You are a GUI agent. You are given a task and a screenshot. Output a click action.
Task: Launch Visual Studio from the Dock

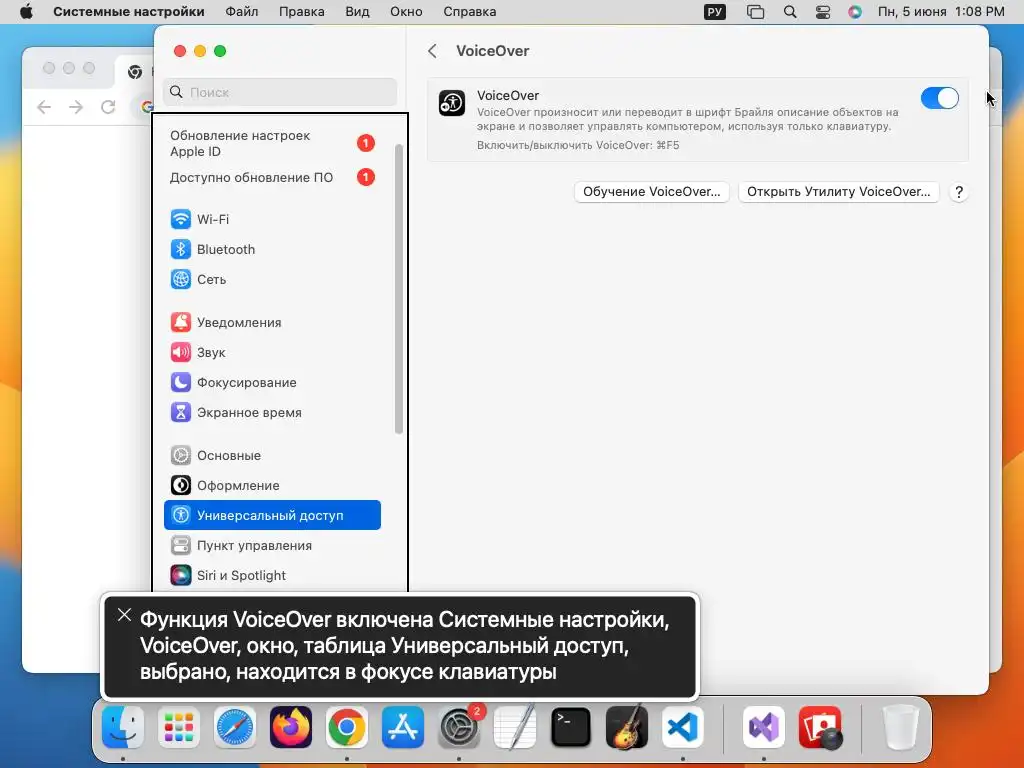click(764, 727)
